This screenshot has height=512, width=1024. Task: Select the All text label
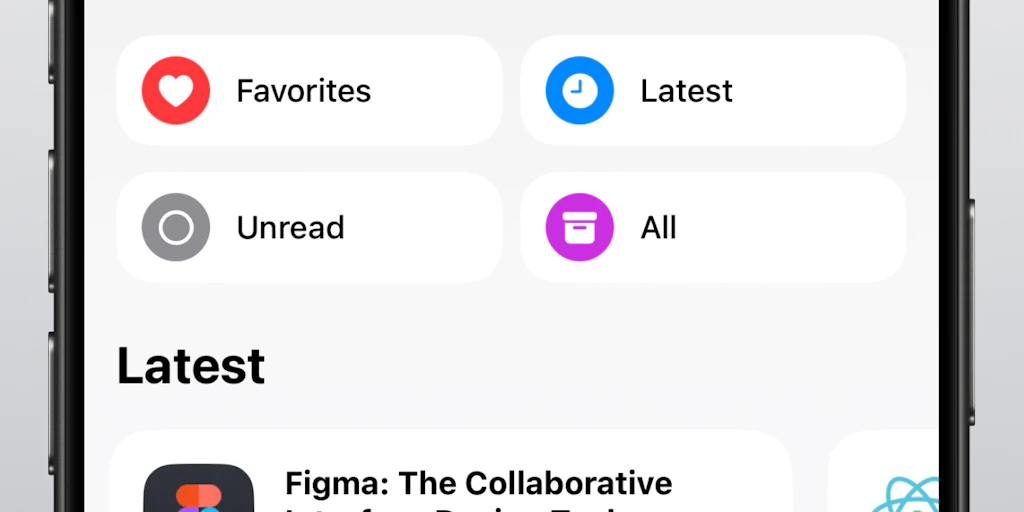pos(658,228)
